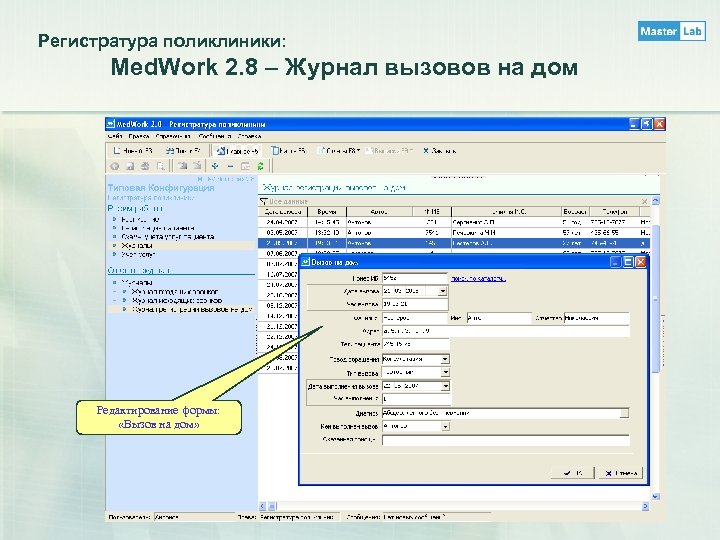This screenshot has width=720, height=540.
Task: Click the Имя input field
Action: [x=499, y=318]
